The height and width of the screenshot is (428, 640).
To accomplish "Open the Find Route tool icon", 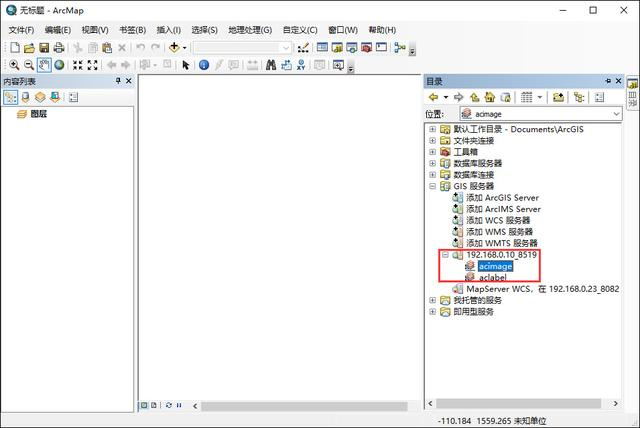I will click(286, 65).
